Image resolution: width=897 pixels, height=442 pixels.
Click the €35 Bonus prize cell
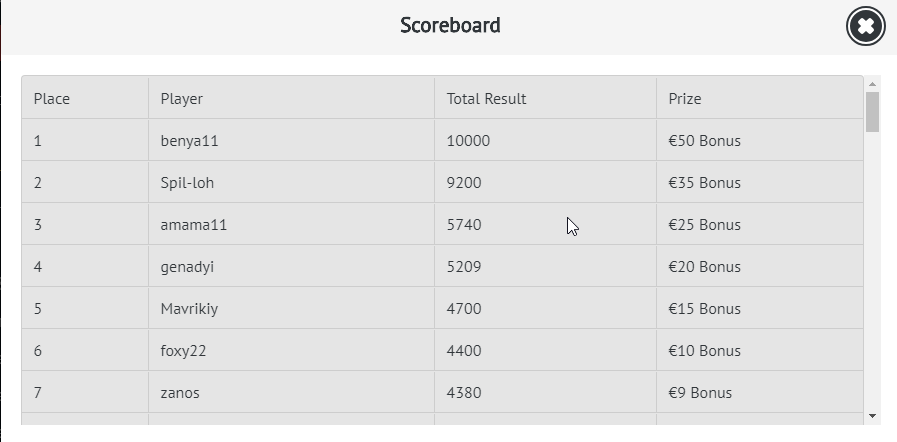click(x=705, y=183)
